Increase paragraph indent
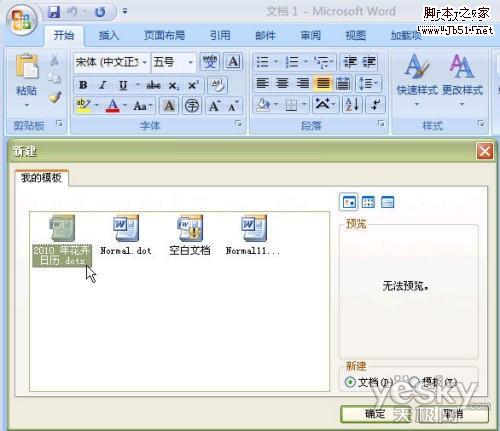This screenshot has height=431, width=500. (x=369, y=62)
